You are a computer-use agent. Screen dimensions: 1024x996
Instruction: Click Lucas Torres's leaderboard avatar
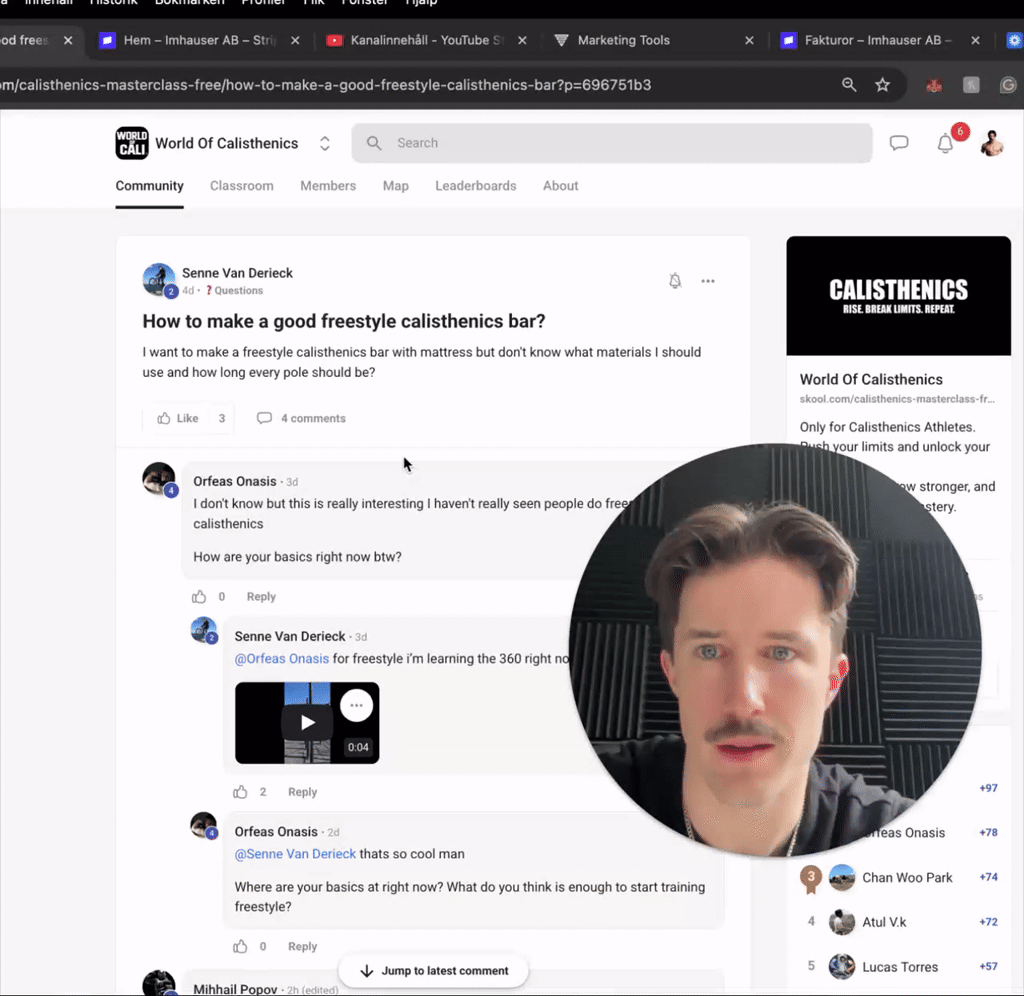(x=842, y=967)
